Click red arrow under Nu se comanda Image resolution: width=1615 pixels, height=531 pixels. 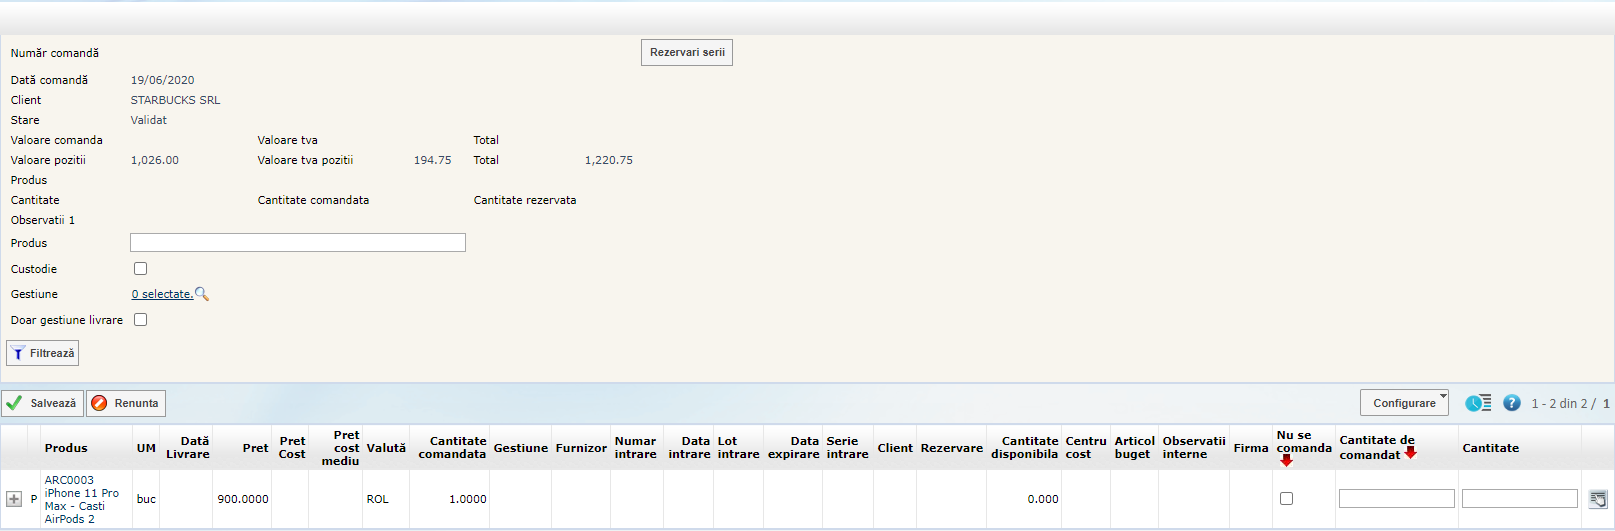pyautogui.click(x=1286, y=461)
